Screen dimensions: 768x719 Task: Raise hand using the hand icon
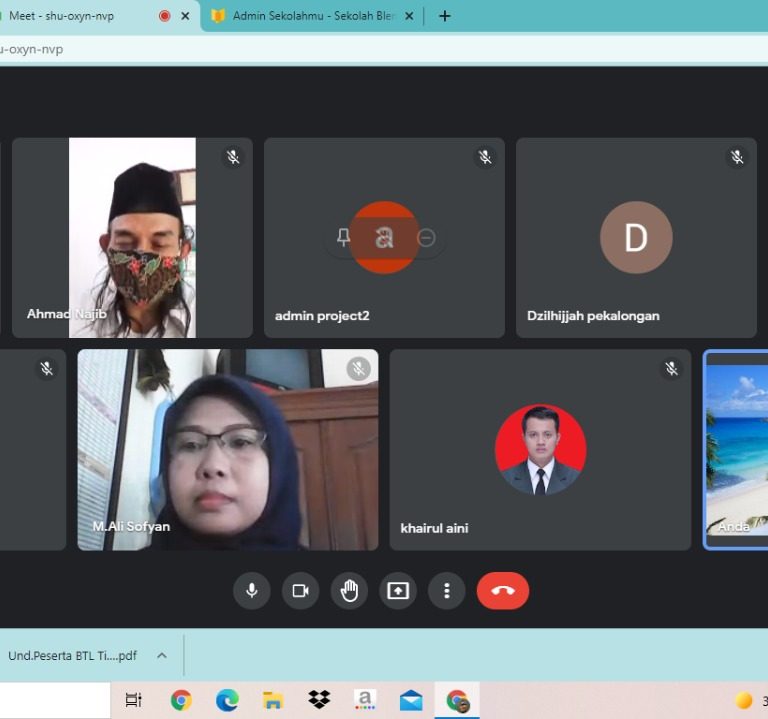click(x=349, y=591)
